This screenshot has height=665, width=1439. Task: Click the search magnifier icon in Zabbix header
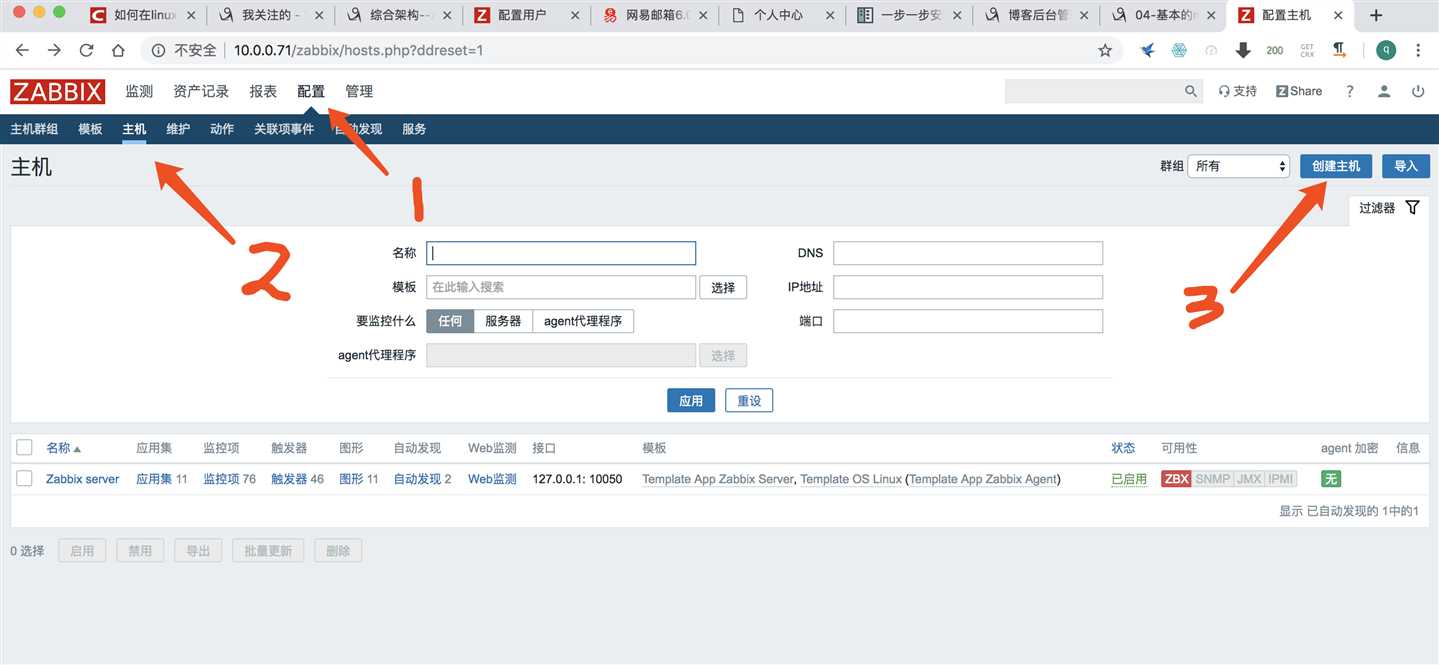tap(1191, 91)
